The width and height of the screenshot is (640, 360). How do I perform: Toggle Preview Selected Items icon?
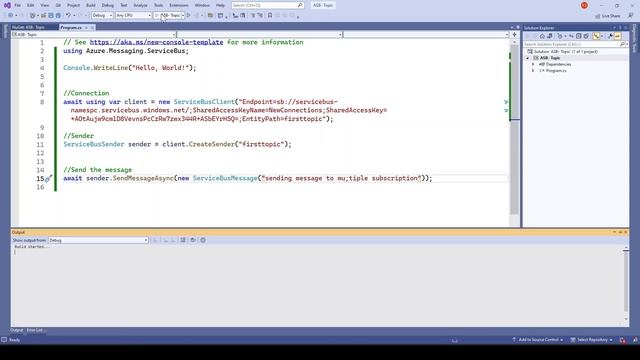tap(618, 36)
